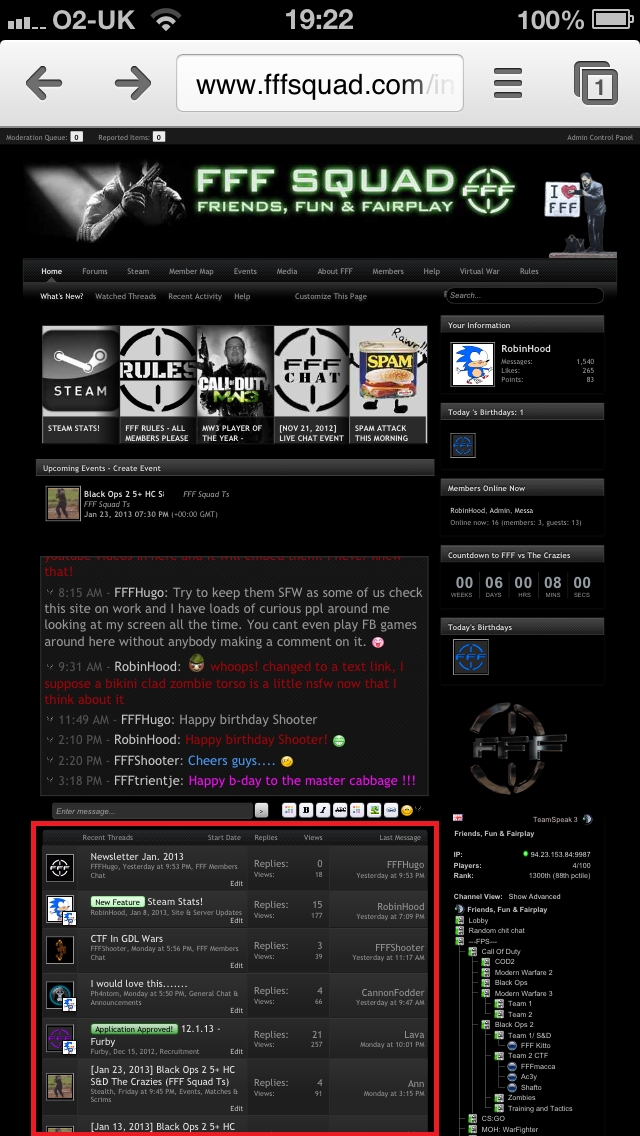This screenshot has width=640, height=1136.
Task: Apply italic formatting in chat toolbar
Action: pos(323,810)
